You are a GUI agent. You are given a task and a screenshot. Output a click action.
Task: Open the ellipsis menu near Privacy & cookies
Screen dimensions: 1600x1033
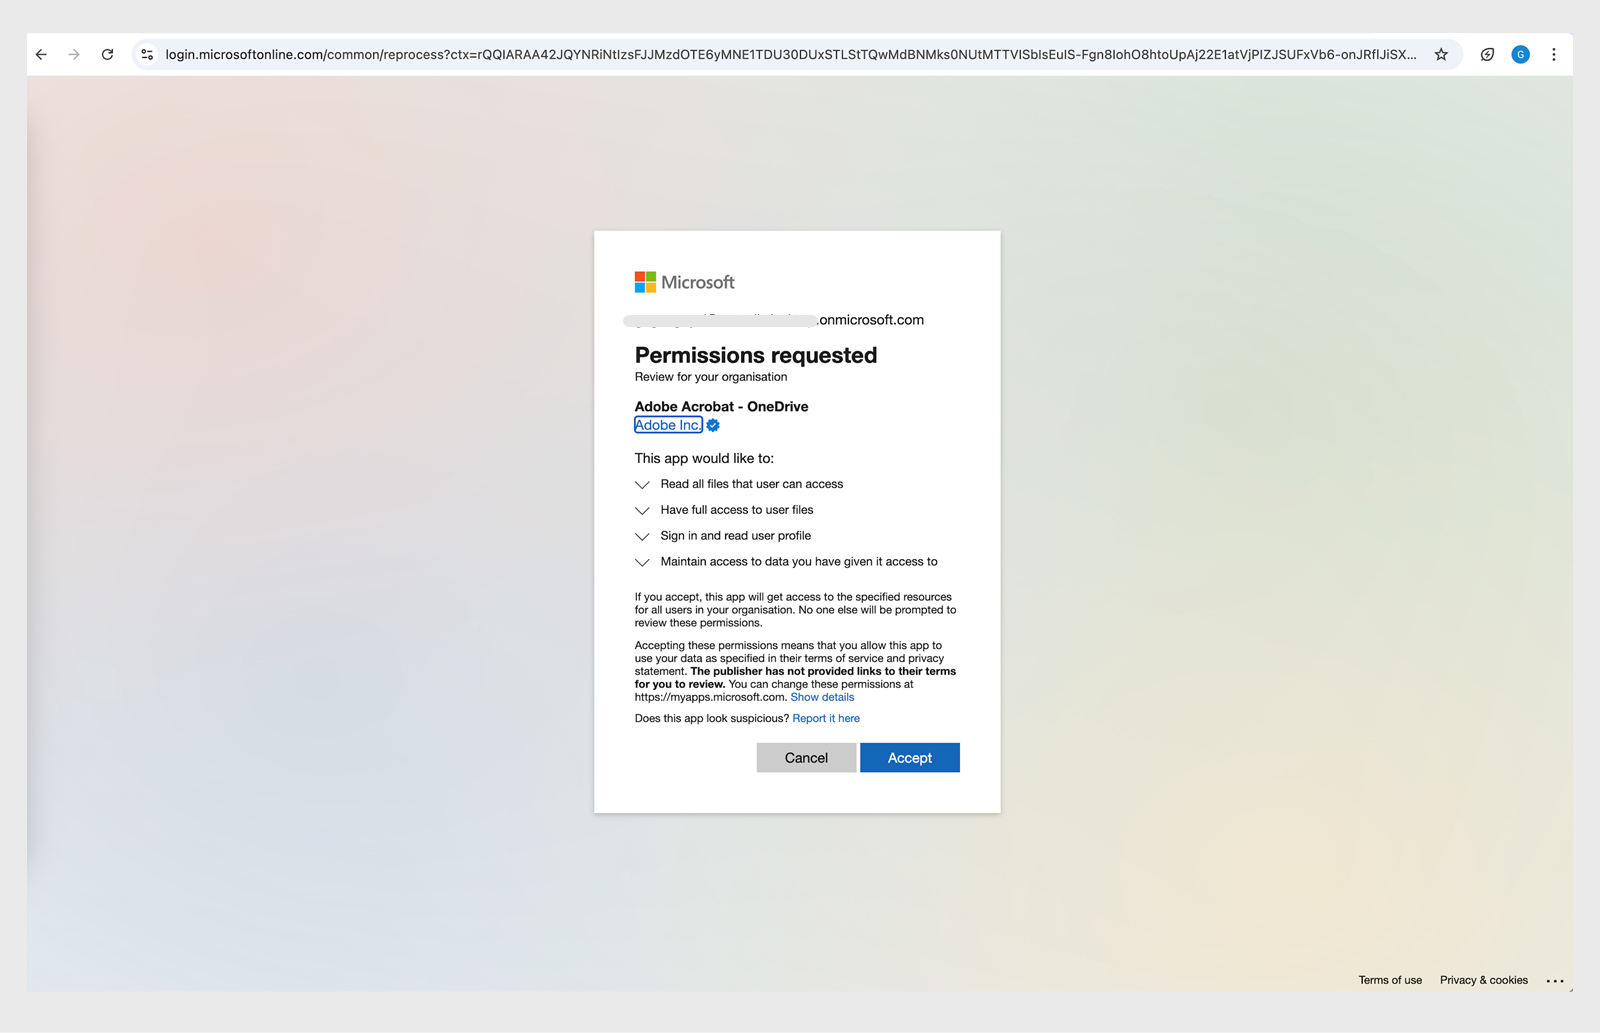click(1556, 981)
